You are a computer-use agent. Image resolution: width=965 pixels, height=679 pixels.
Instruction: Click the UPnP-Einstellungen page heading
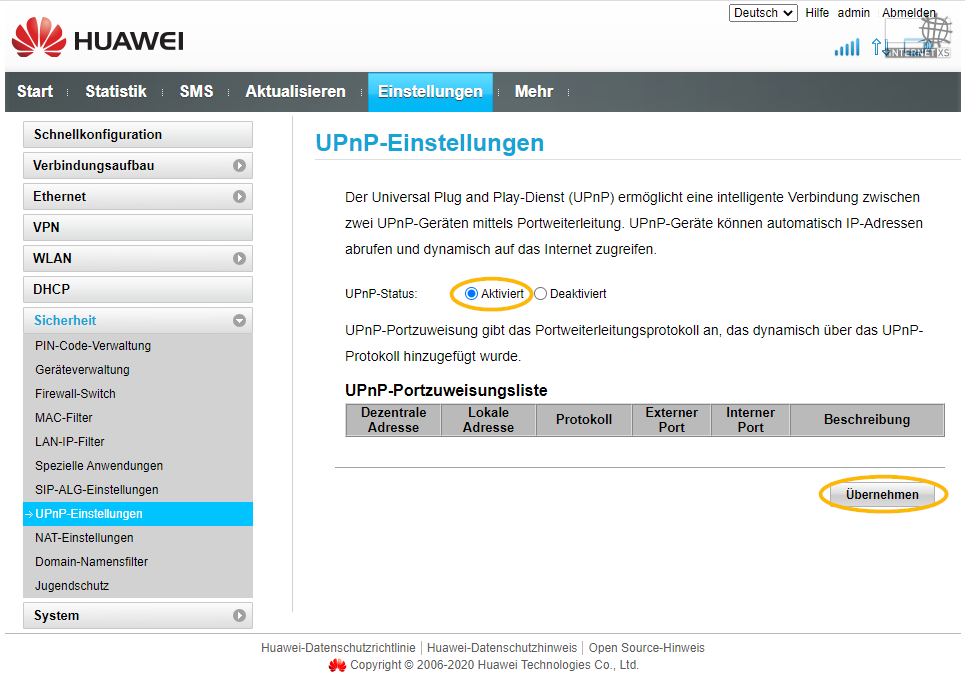pyautogui.click(x=430, y=143)
